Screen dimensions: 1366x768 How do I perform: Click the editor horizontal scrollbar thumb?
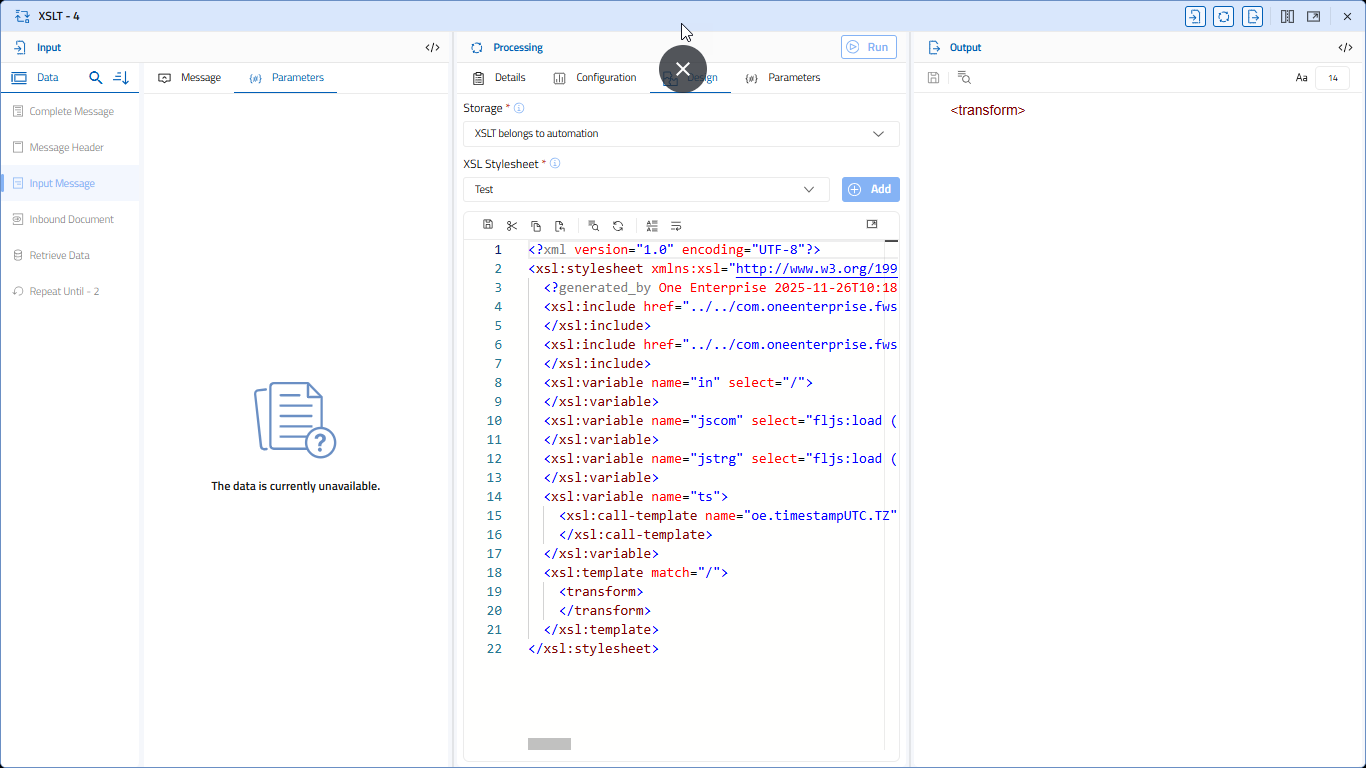click(549, 744)
